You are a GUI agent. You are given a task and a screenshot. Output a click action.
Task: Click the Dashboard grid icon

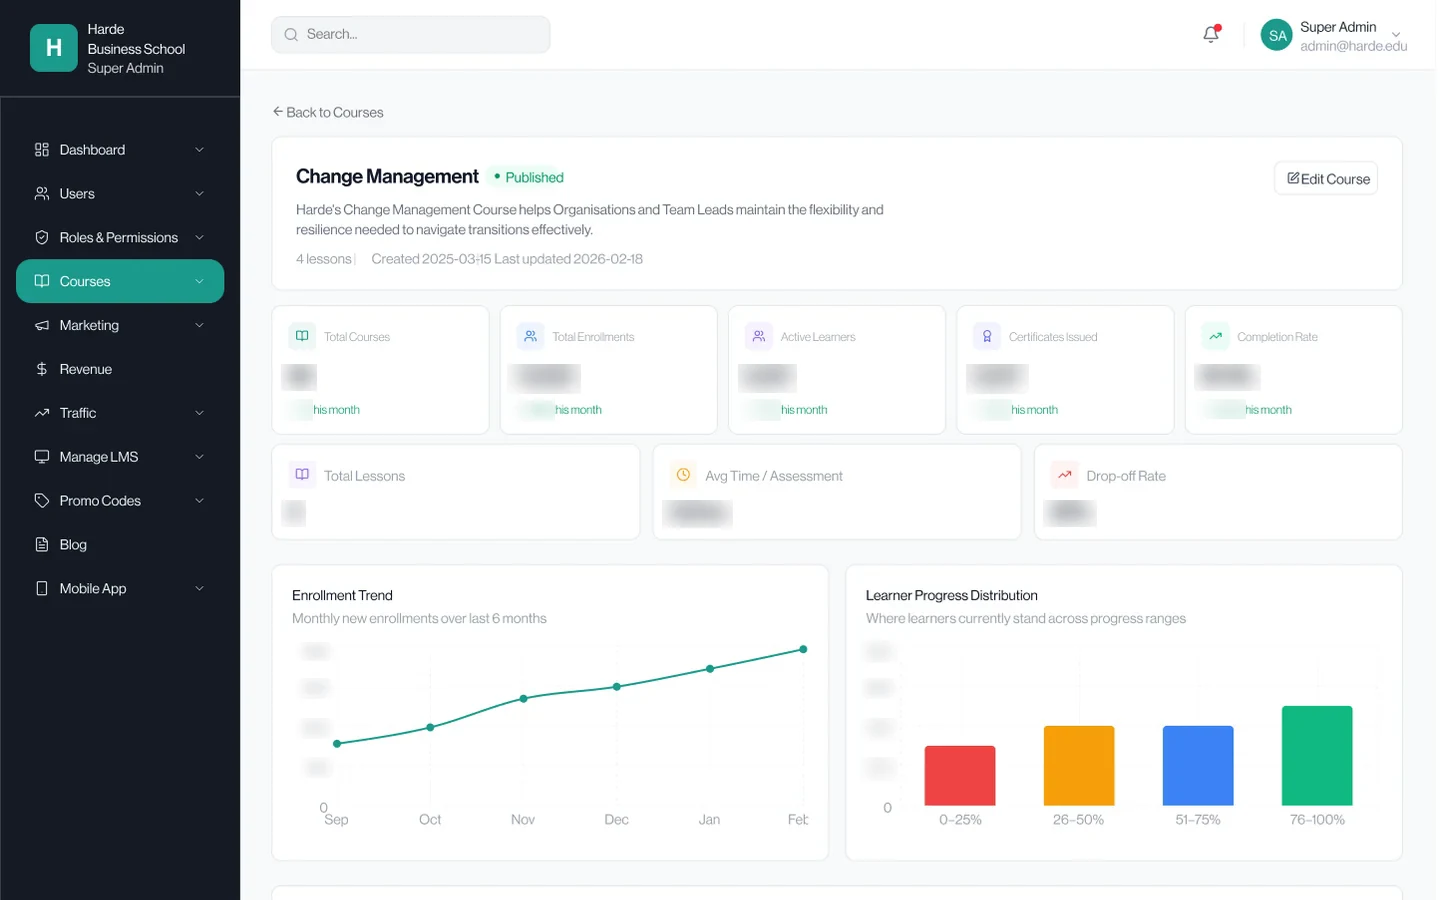pyautogui.click(x=42, y=150)
